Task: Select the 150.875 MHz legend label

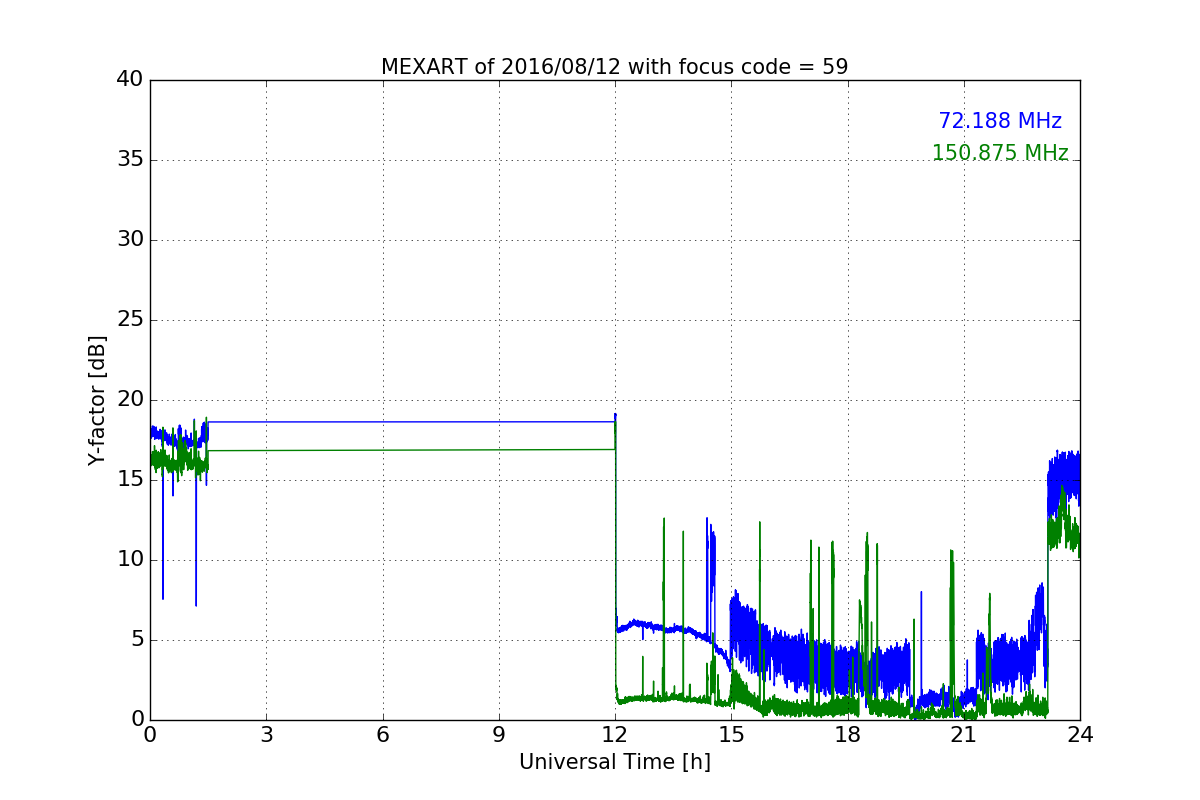Action: pos(1000,153)
